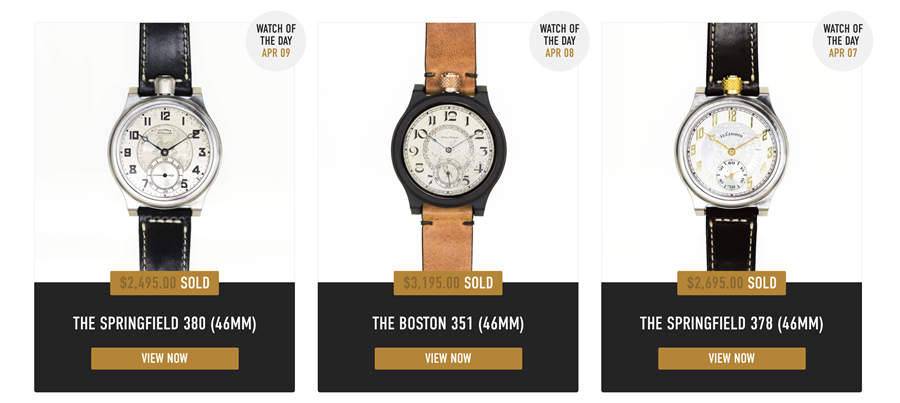This screenshot has width=900, height=403.
Task: Click the gold crown of the Springfield 378
Action: 732,85
